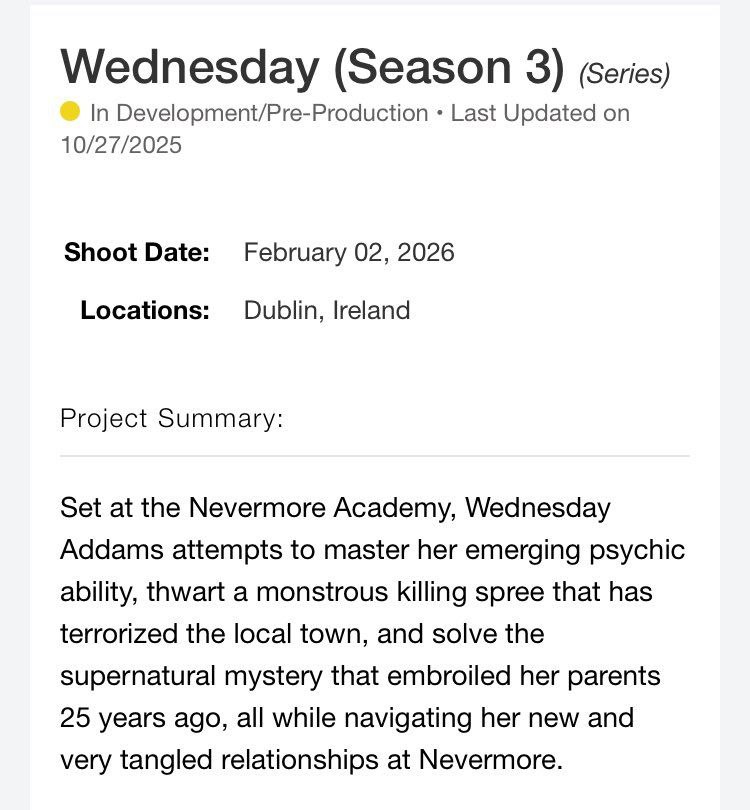This screenshot has height=810, width=750.
Task: Click the word Addams in summary
Action: tap(105, 550)
